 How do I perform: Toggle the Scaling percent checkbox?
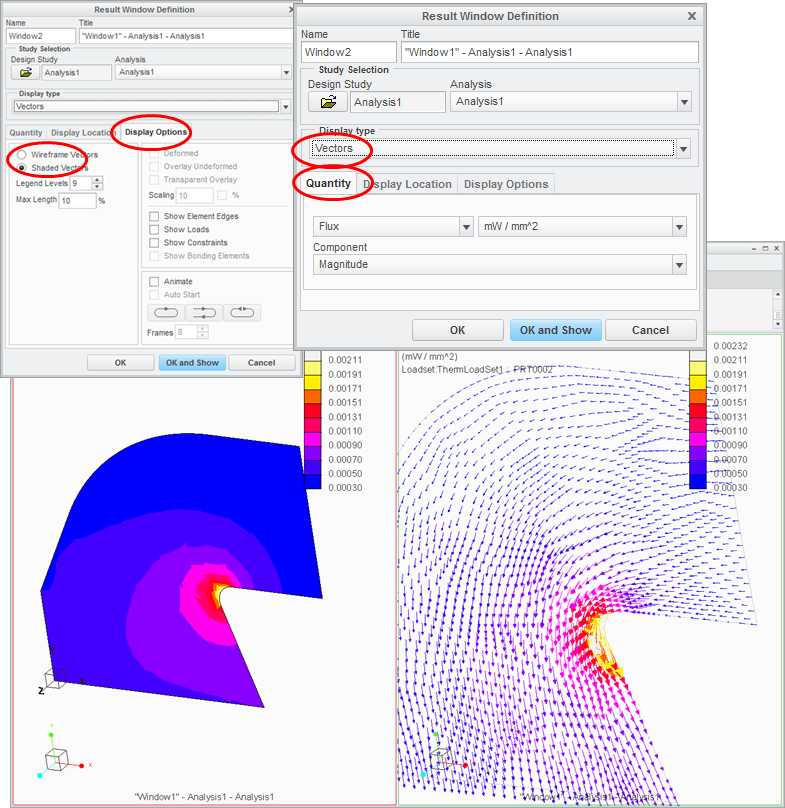[222, 195]
